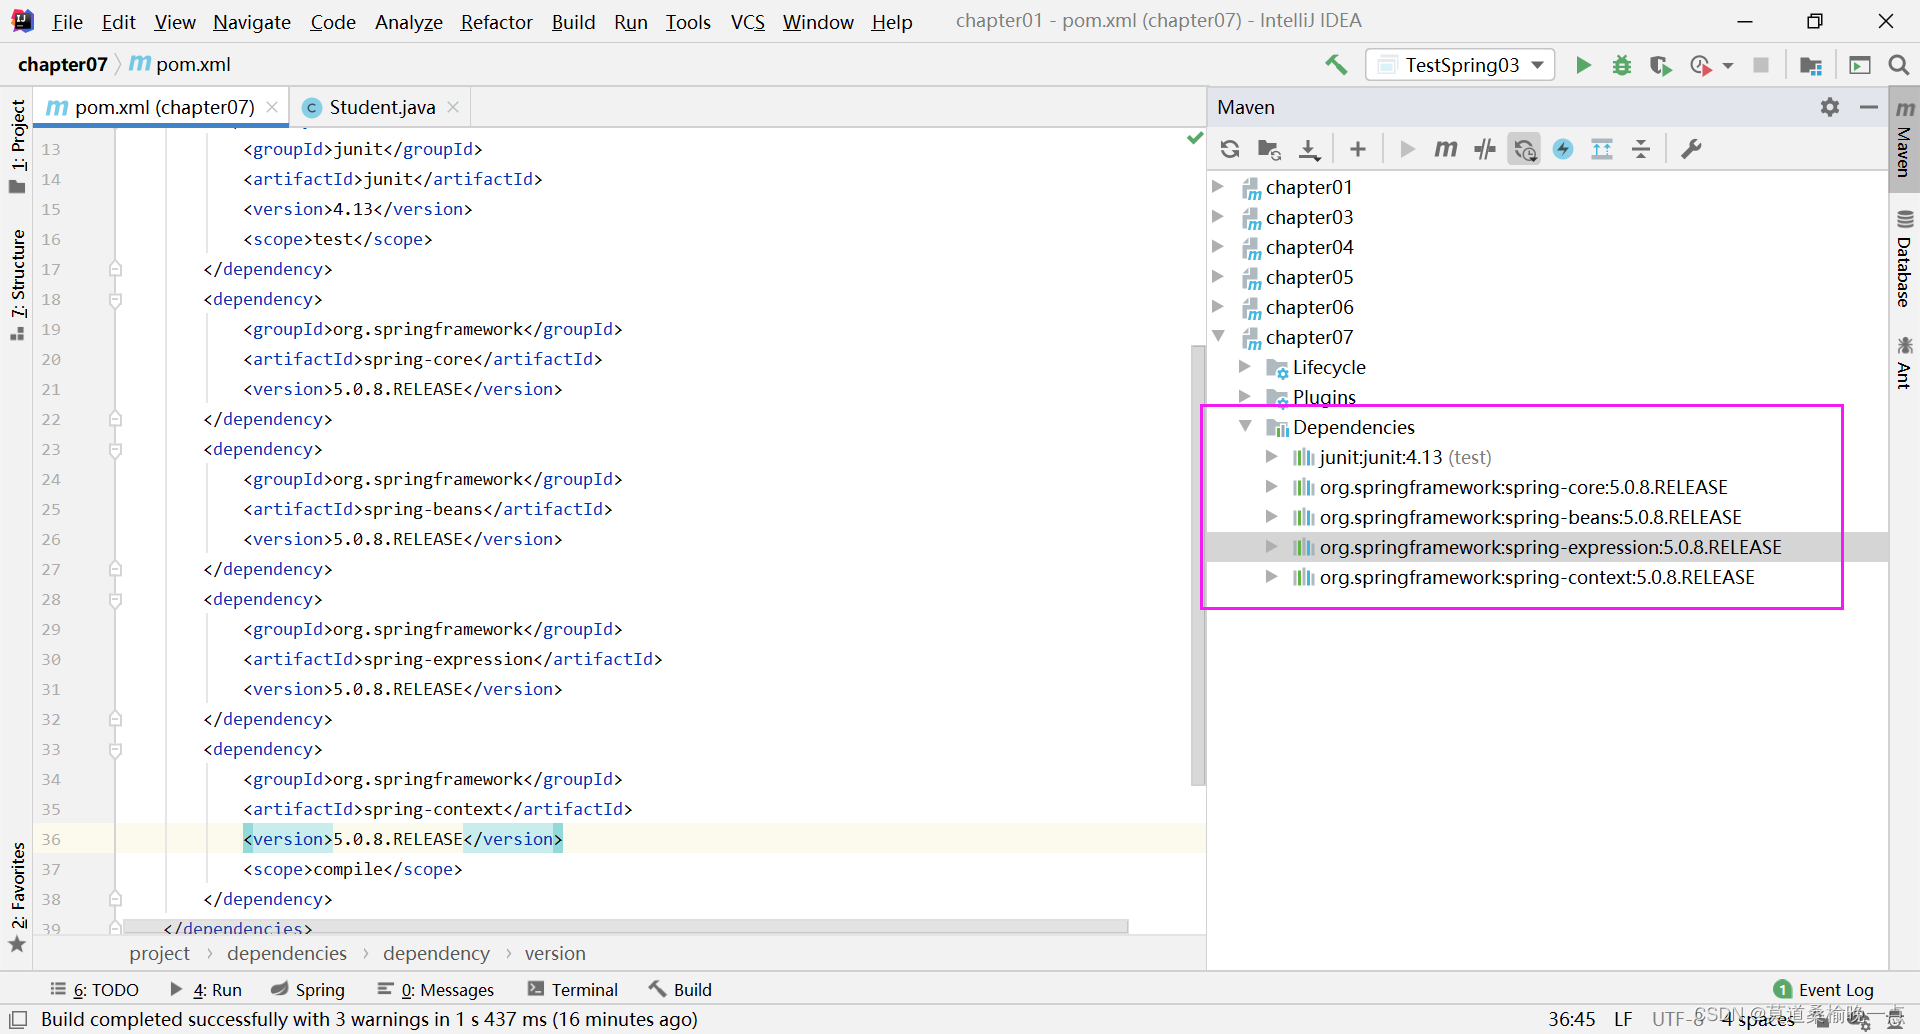This screenshot has width=1920, height=1034.
Task: Toggle Skip Tests mode in Maven toolbar
Action: (x=1563, y=149)
